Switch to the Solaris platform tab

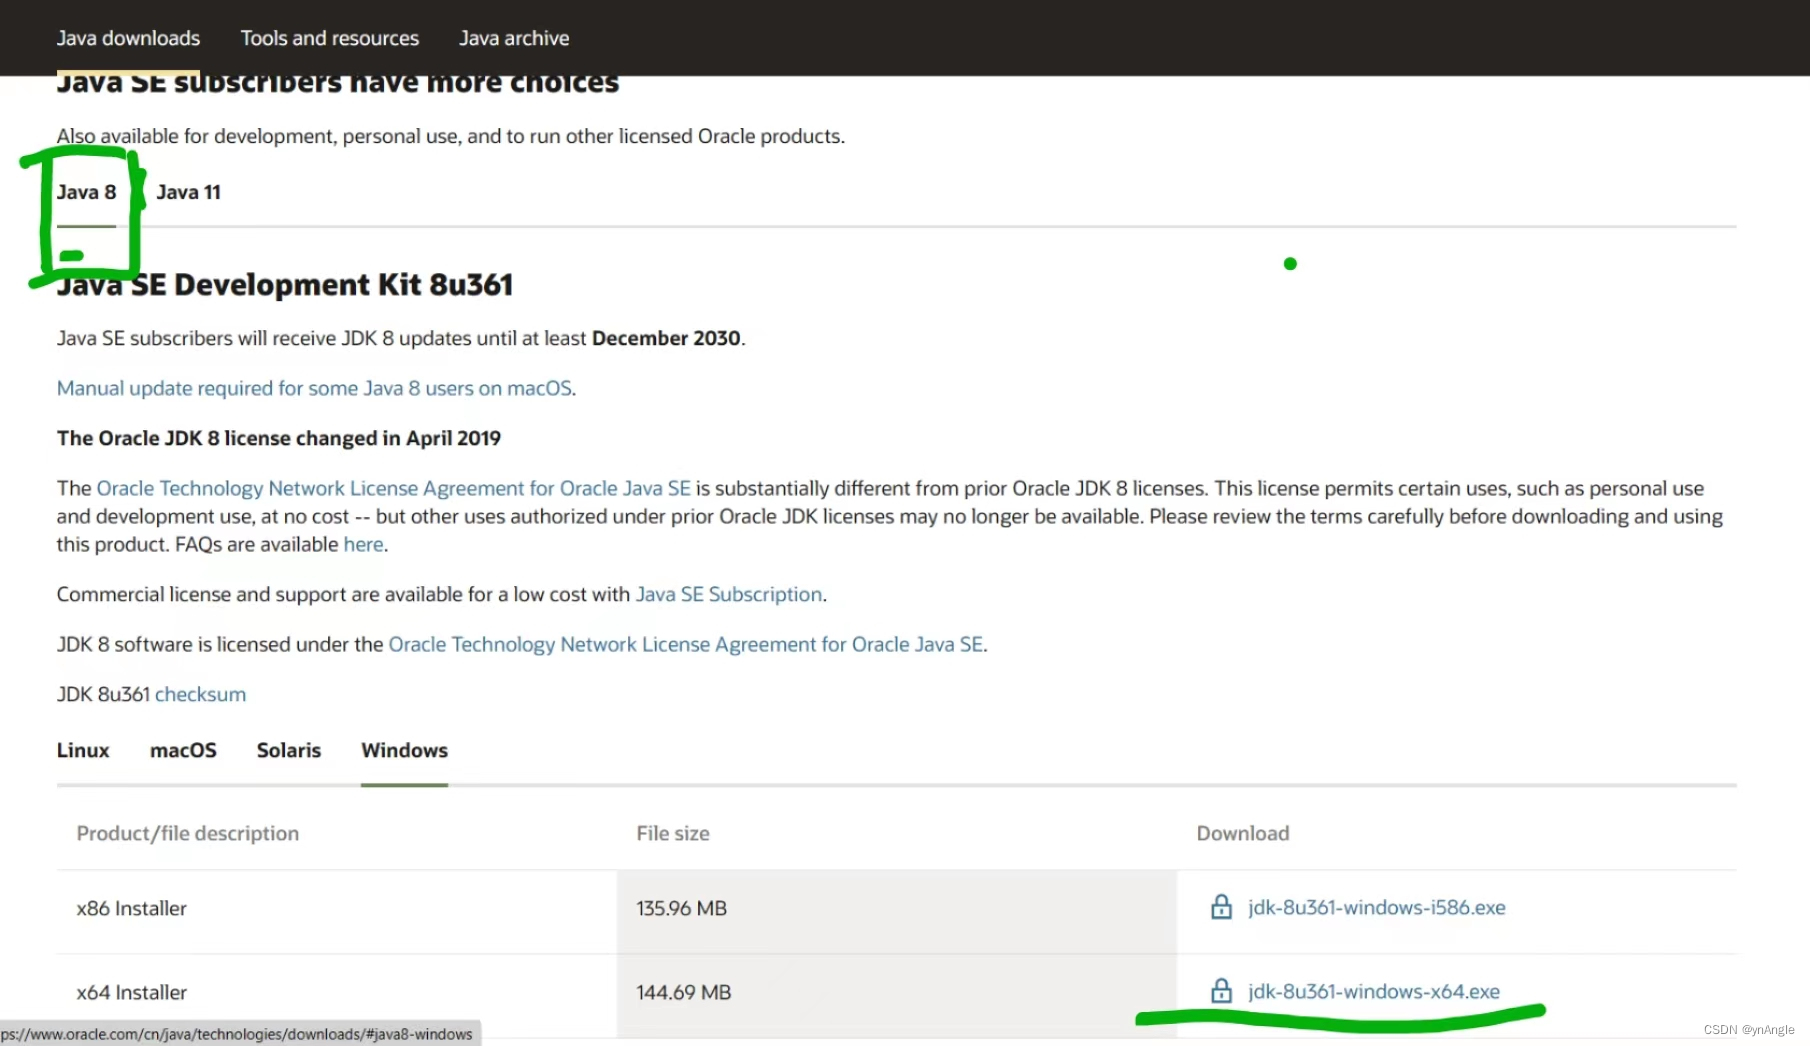pos(289,750)
